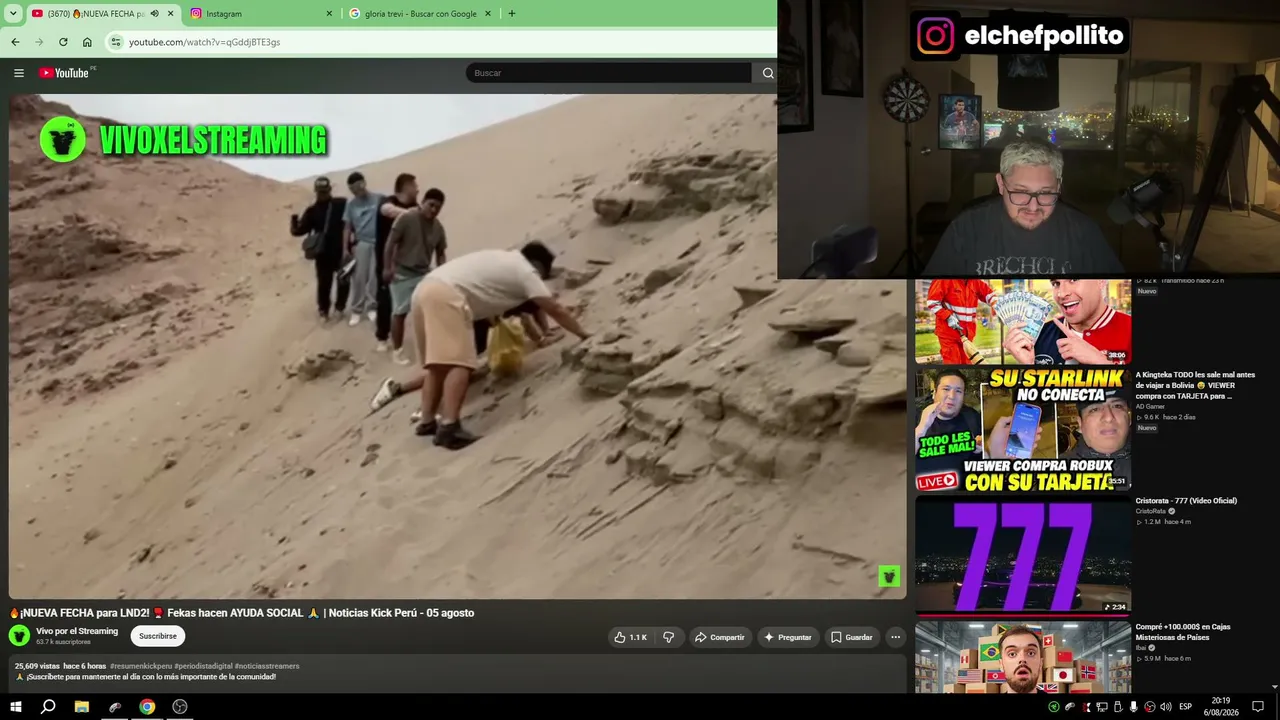The image size is (1280, 720).
Task: Open OBS Studio from the taskbar
Action: point(180,706)
